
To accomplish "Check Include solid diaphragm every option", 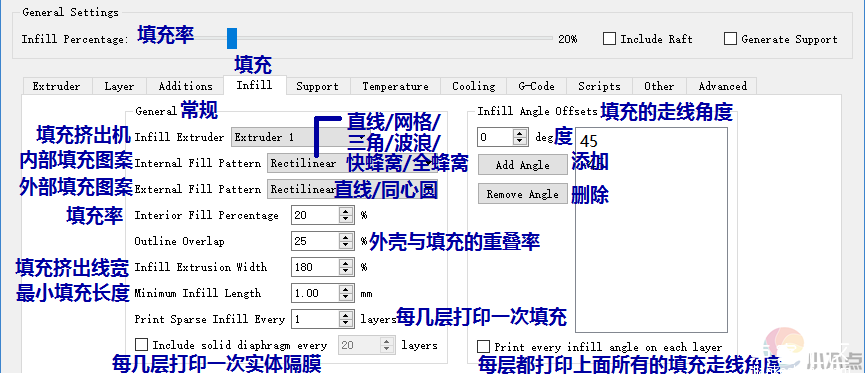I will (142, 345).
